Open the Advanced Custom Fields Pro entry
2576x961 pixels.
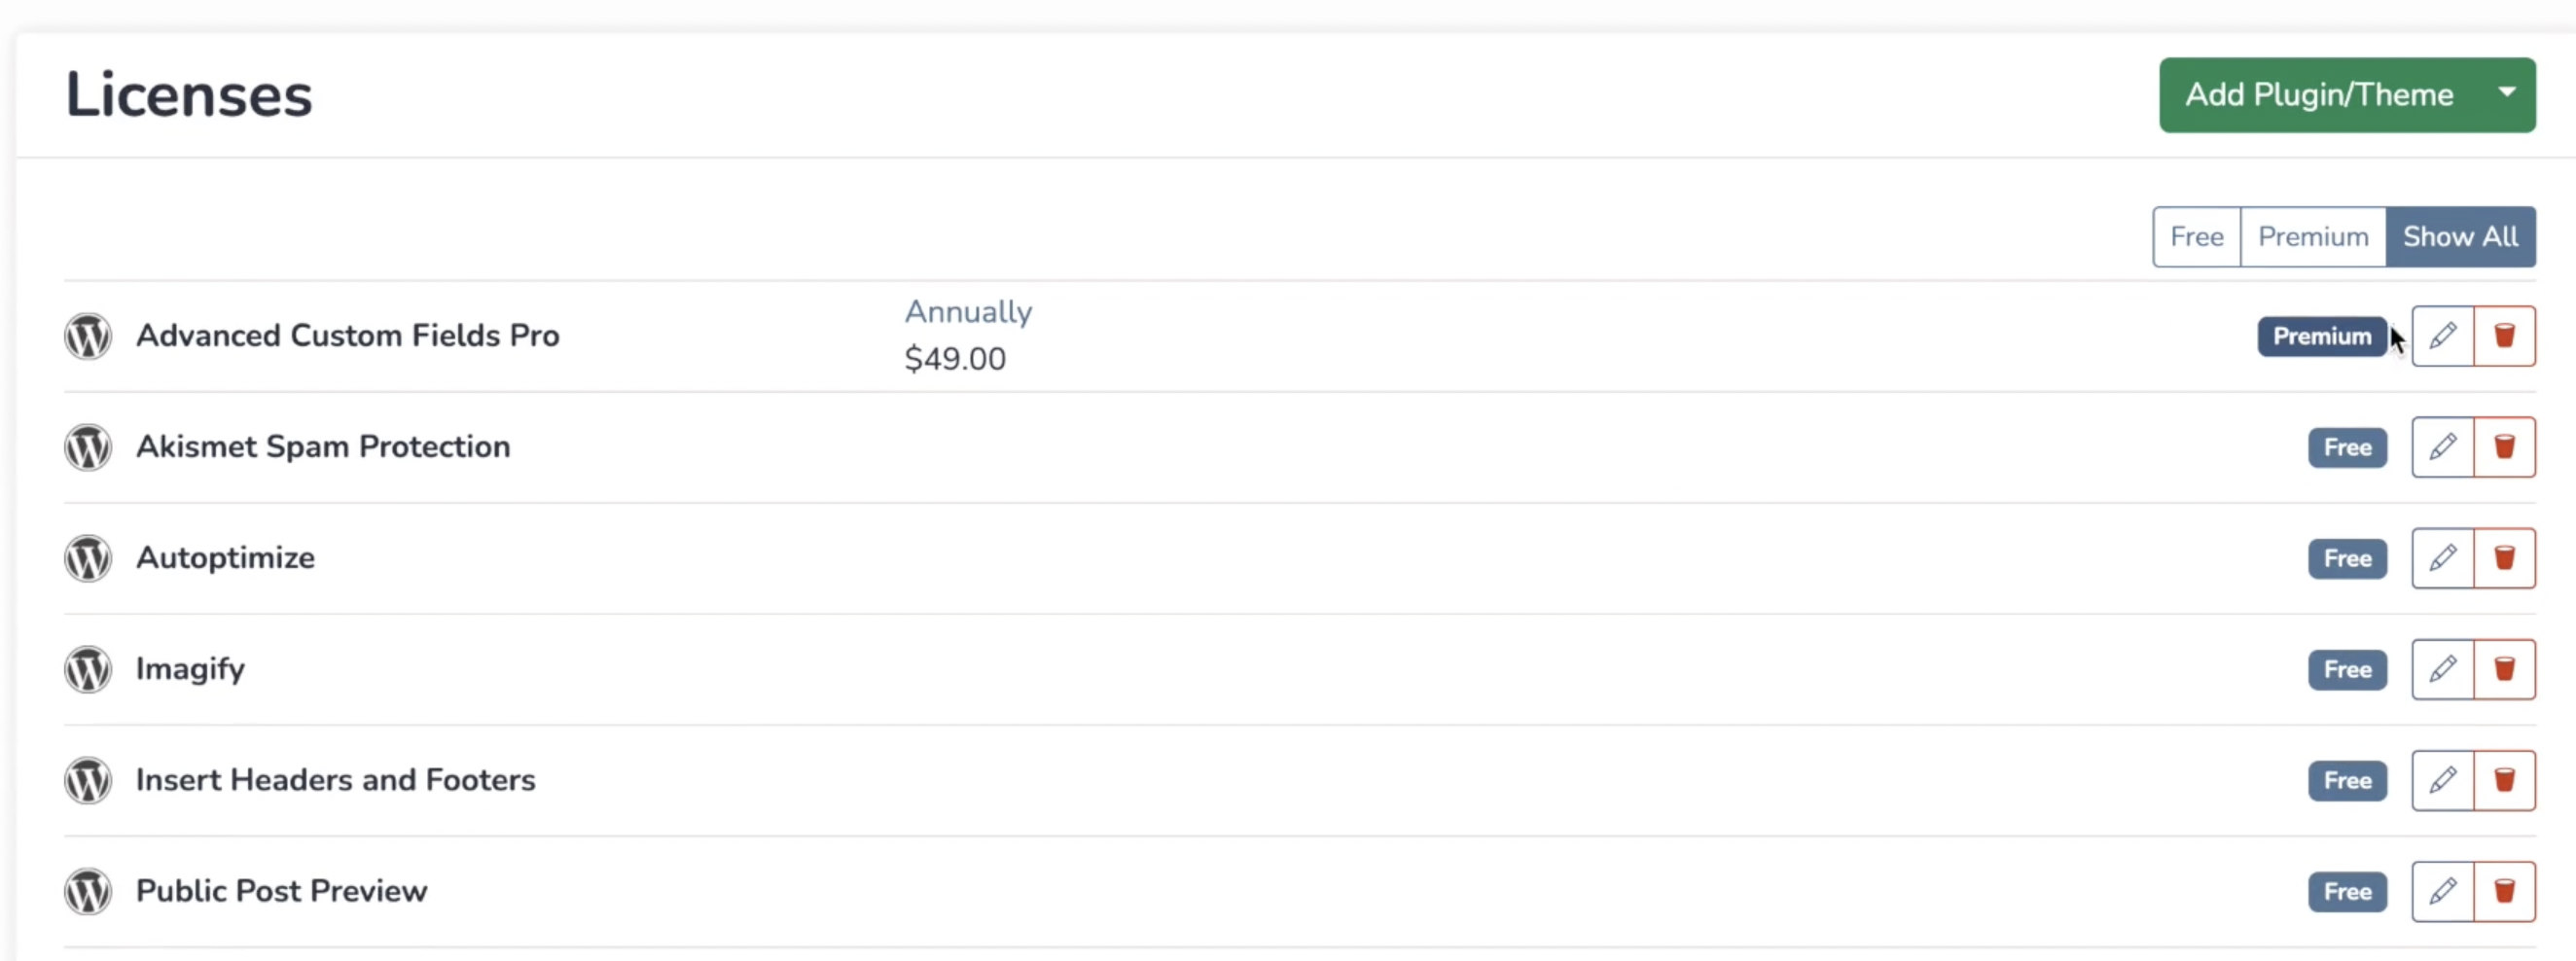pos(347,336)
